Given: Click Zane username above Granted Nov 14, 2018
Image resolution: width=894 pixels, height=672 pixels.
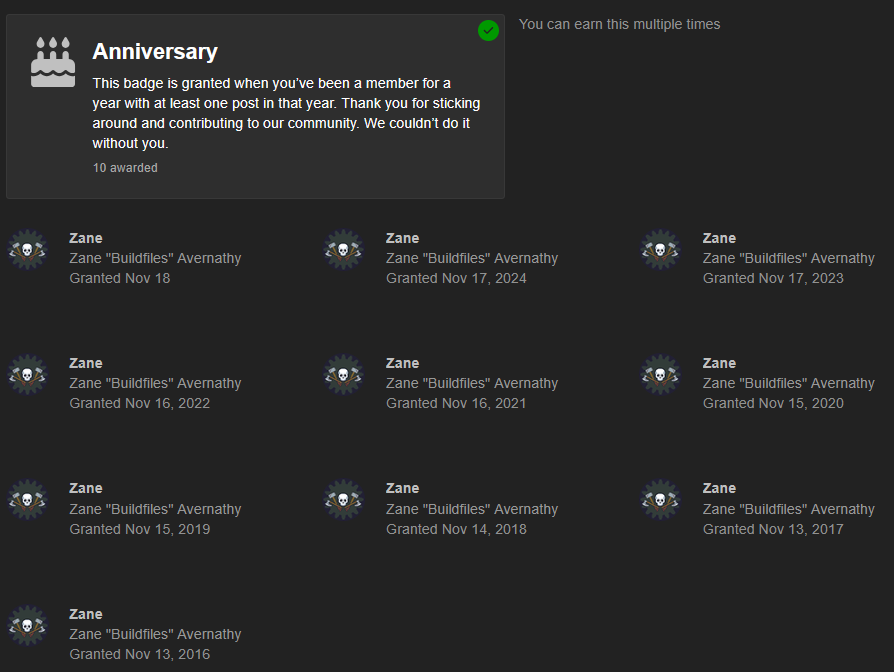Looking at the screenshot, I should coord(402,488).
